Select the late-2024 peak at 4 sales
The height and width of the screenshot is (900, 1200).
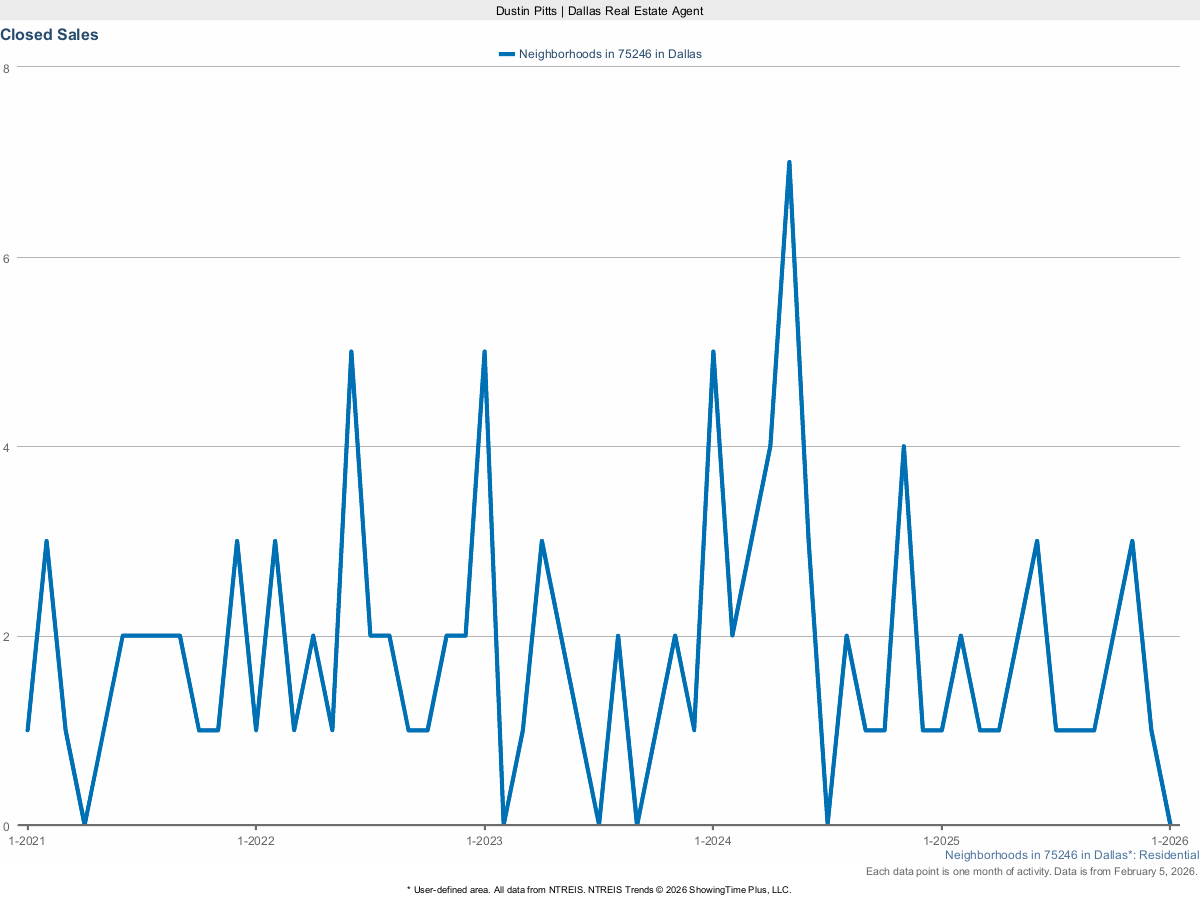[903, 447]
